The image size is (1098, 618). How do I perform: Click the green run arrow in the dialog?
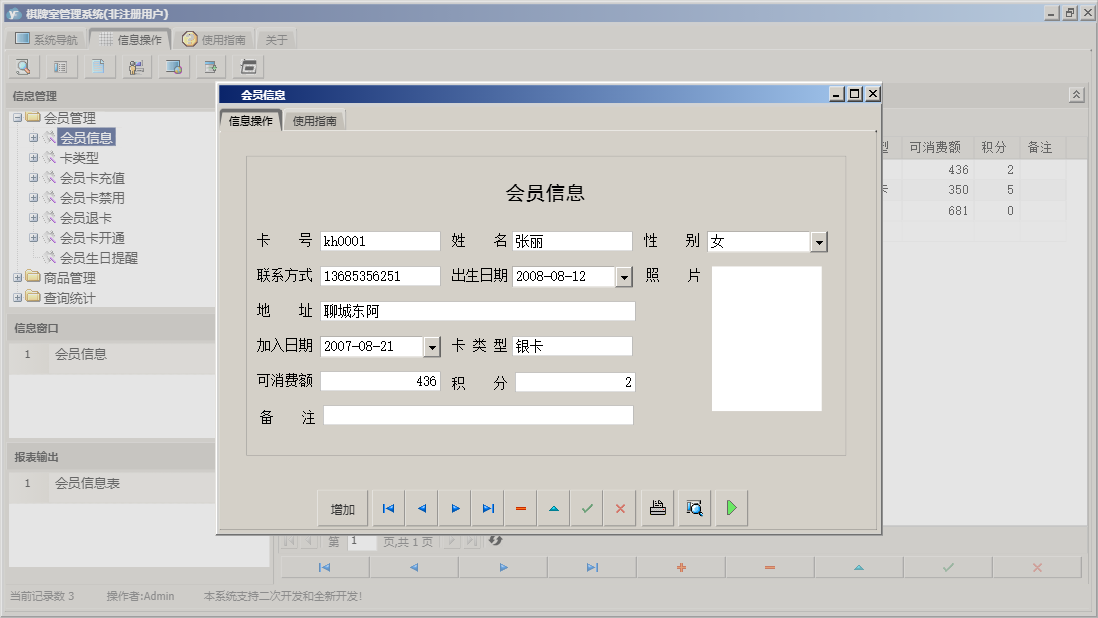[731, 508]
